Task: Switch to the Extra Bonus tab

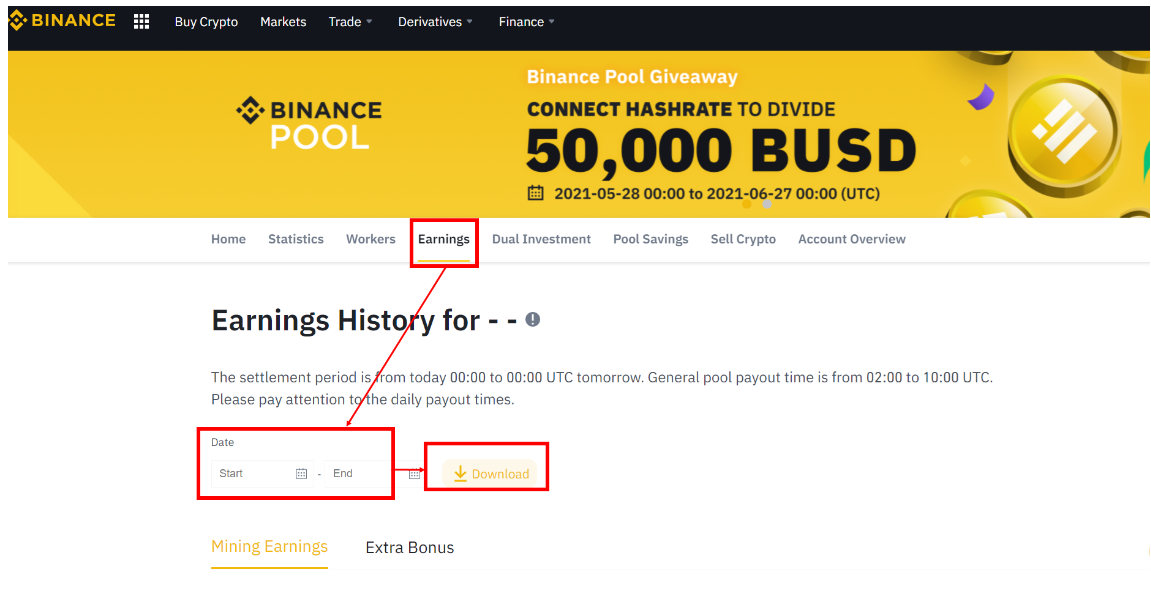Action: point(410,548)
